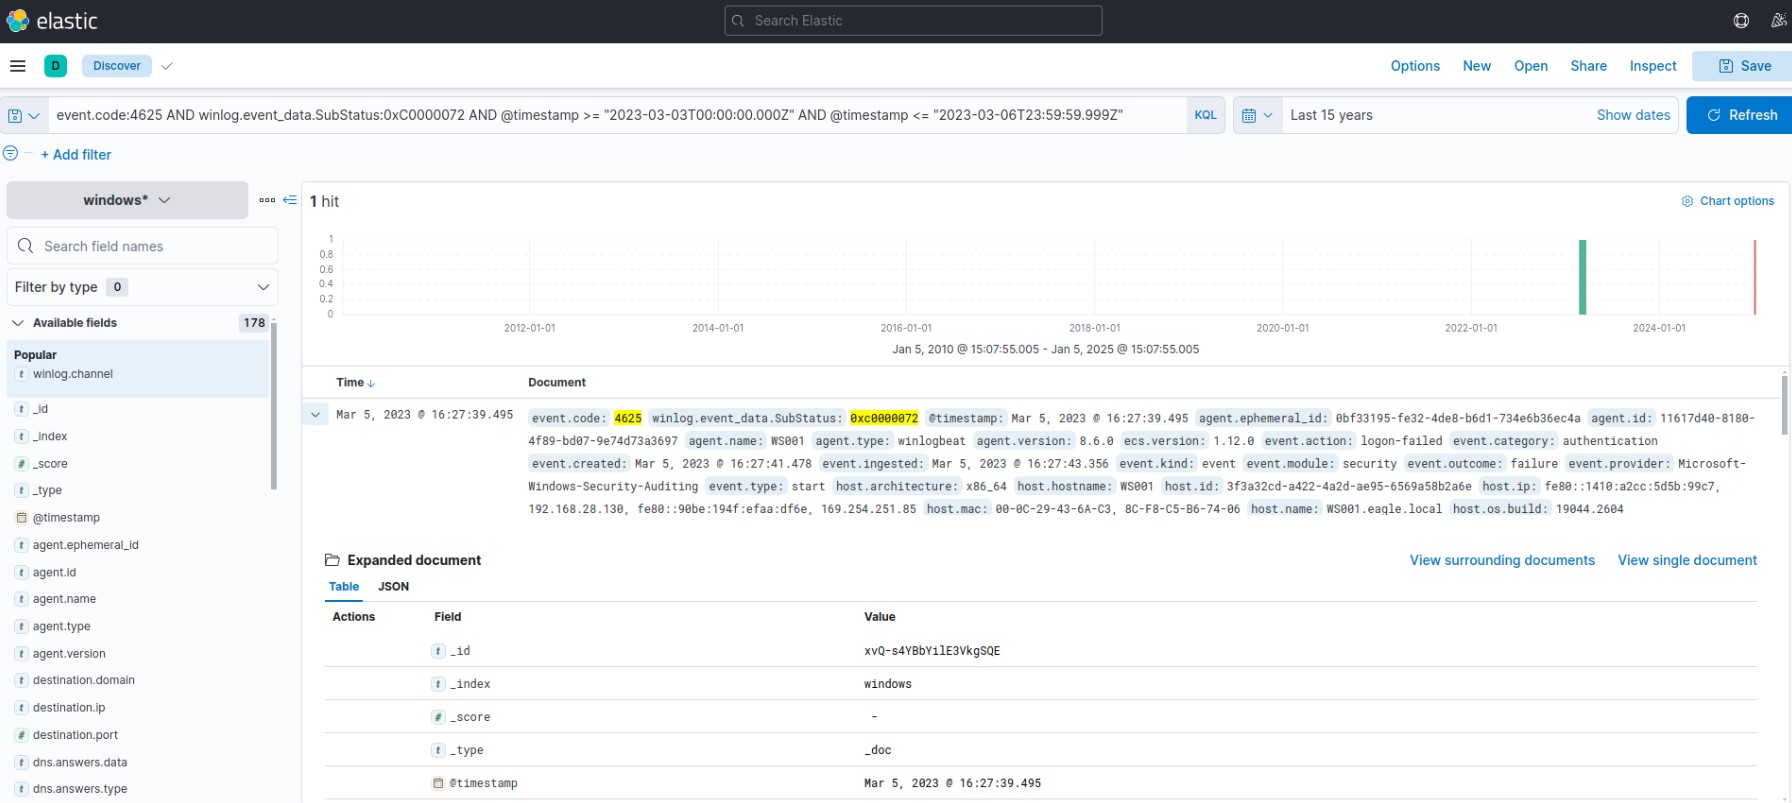Screen dimensions: 1792x803
Task: Select the agent.name field in sidebar
Action: pos(64,599)
